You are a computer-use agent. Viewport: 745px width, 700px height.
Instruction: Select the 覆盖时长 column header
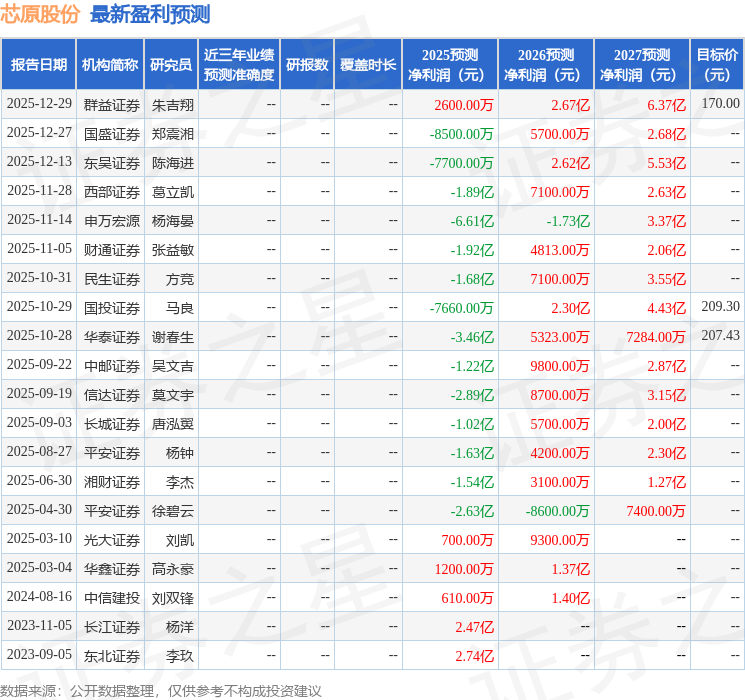point(368,65)
